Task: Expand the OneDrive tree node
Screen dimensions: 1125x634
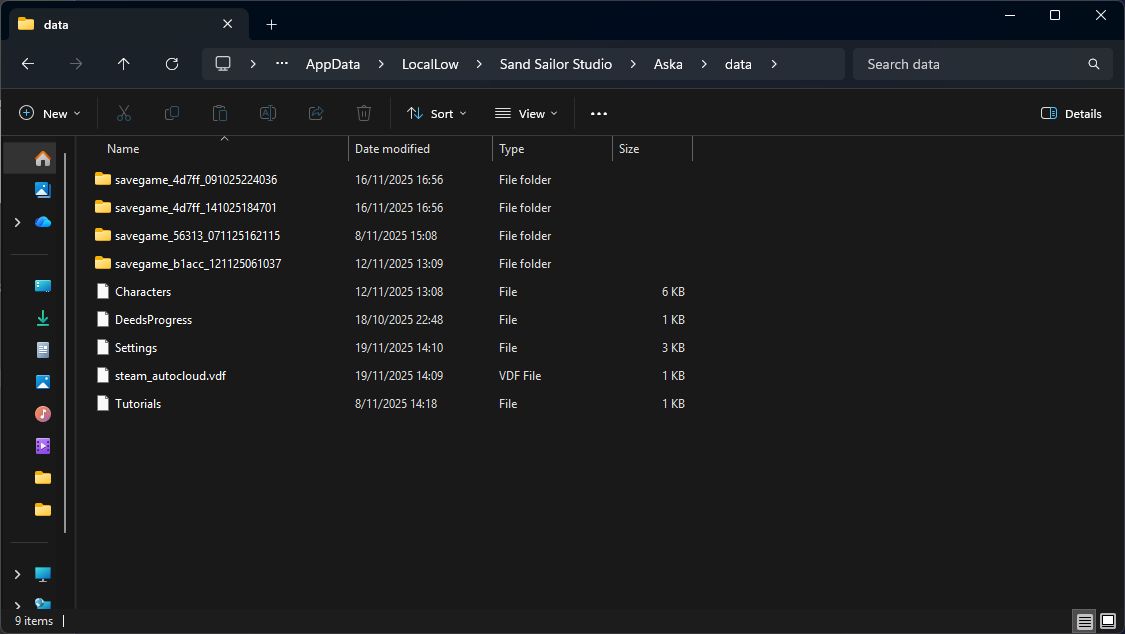Action: point(17,222)
